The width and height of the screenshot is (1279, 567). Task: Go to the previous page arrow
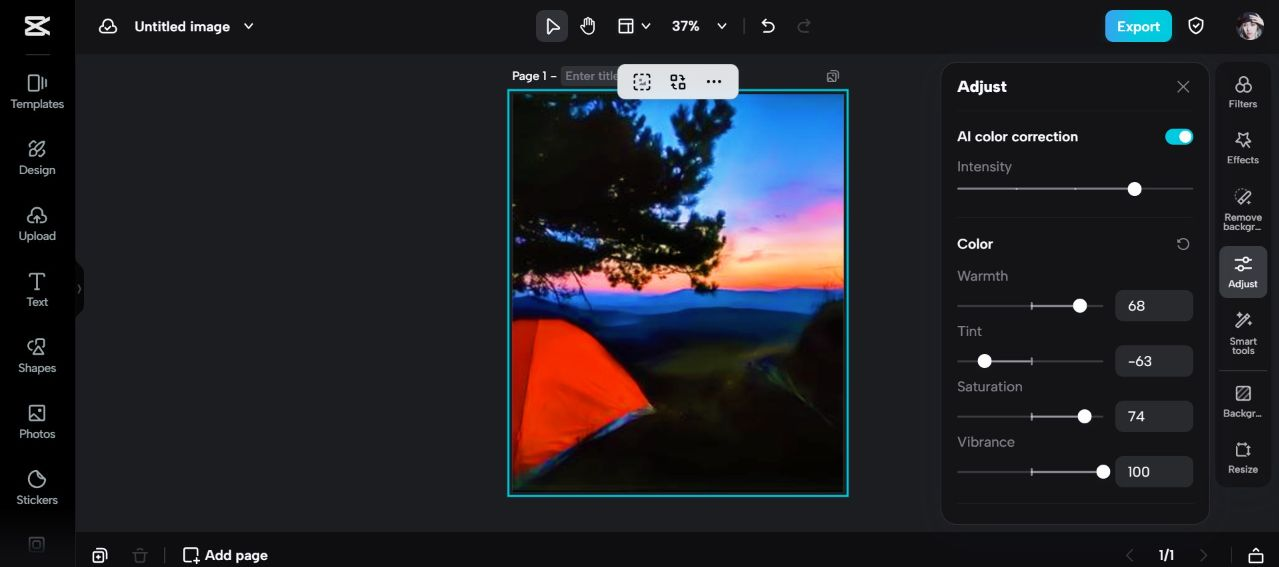[x=1130, y=555]
